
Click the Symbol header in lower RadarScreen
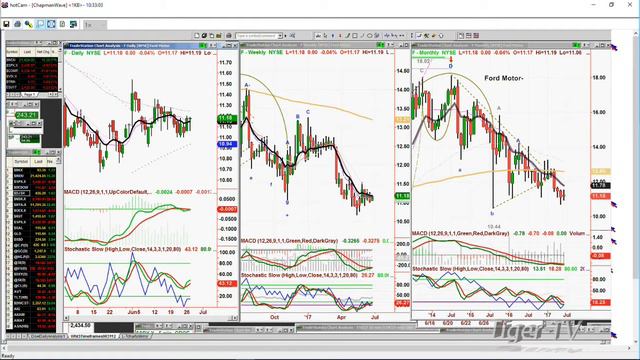(x=21, y=162)
